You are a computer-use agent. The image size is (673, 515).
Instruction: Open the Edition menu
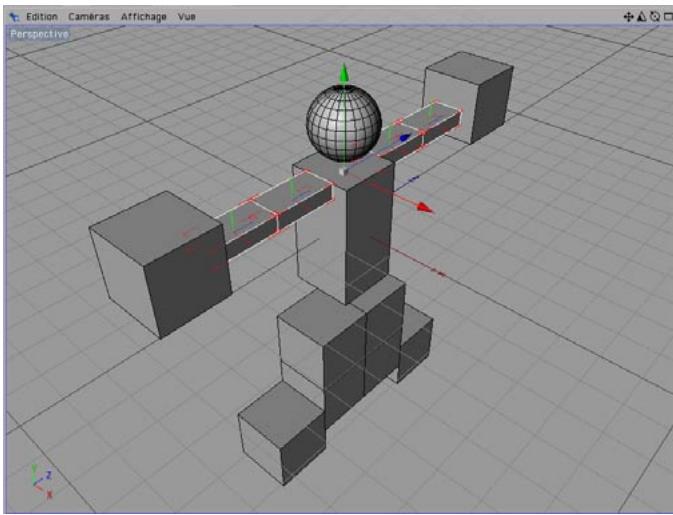42,17
